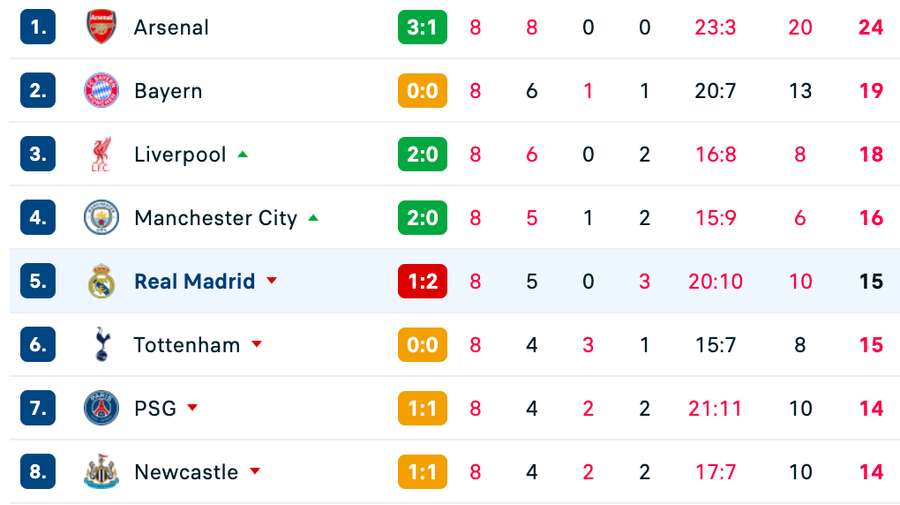Open the Real Madrid team name link
The width and height of the screenshot is (900, 505).
coord(194,281)
